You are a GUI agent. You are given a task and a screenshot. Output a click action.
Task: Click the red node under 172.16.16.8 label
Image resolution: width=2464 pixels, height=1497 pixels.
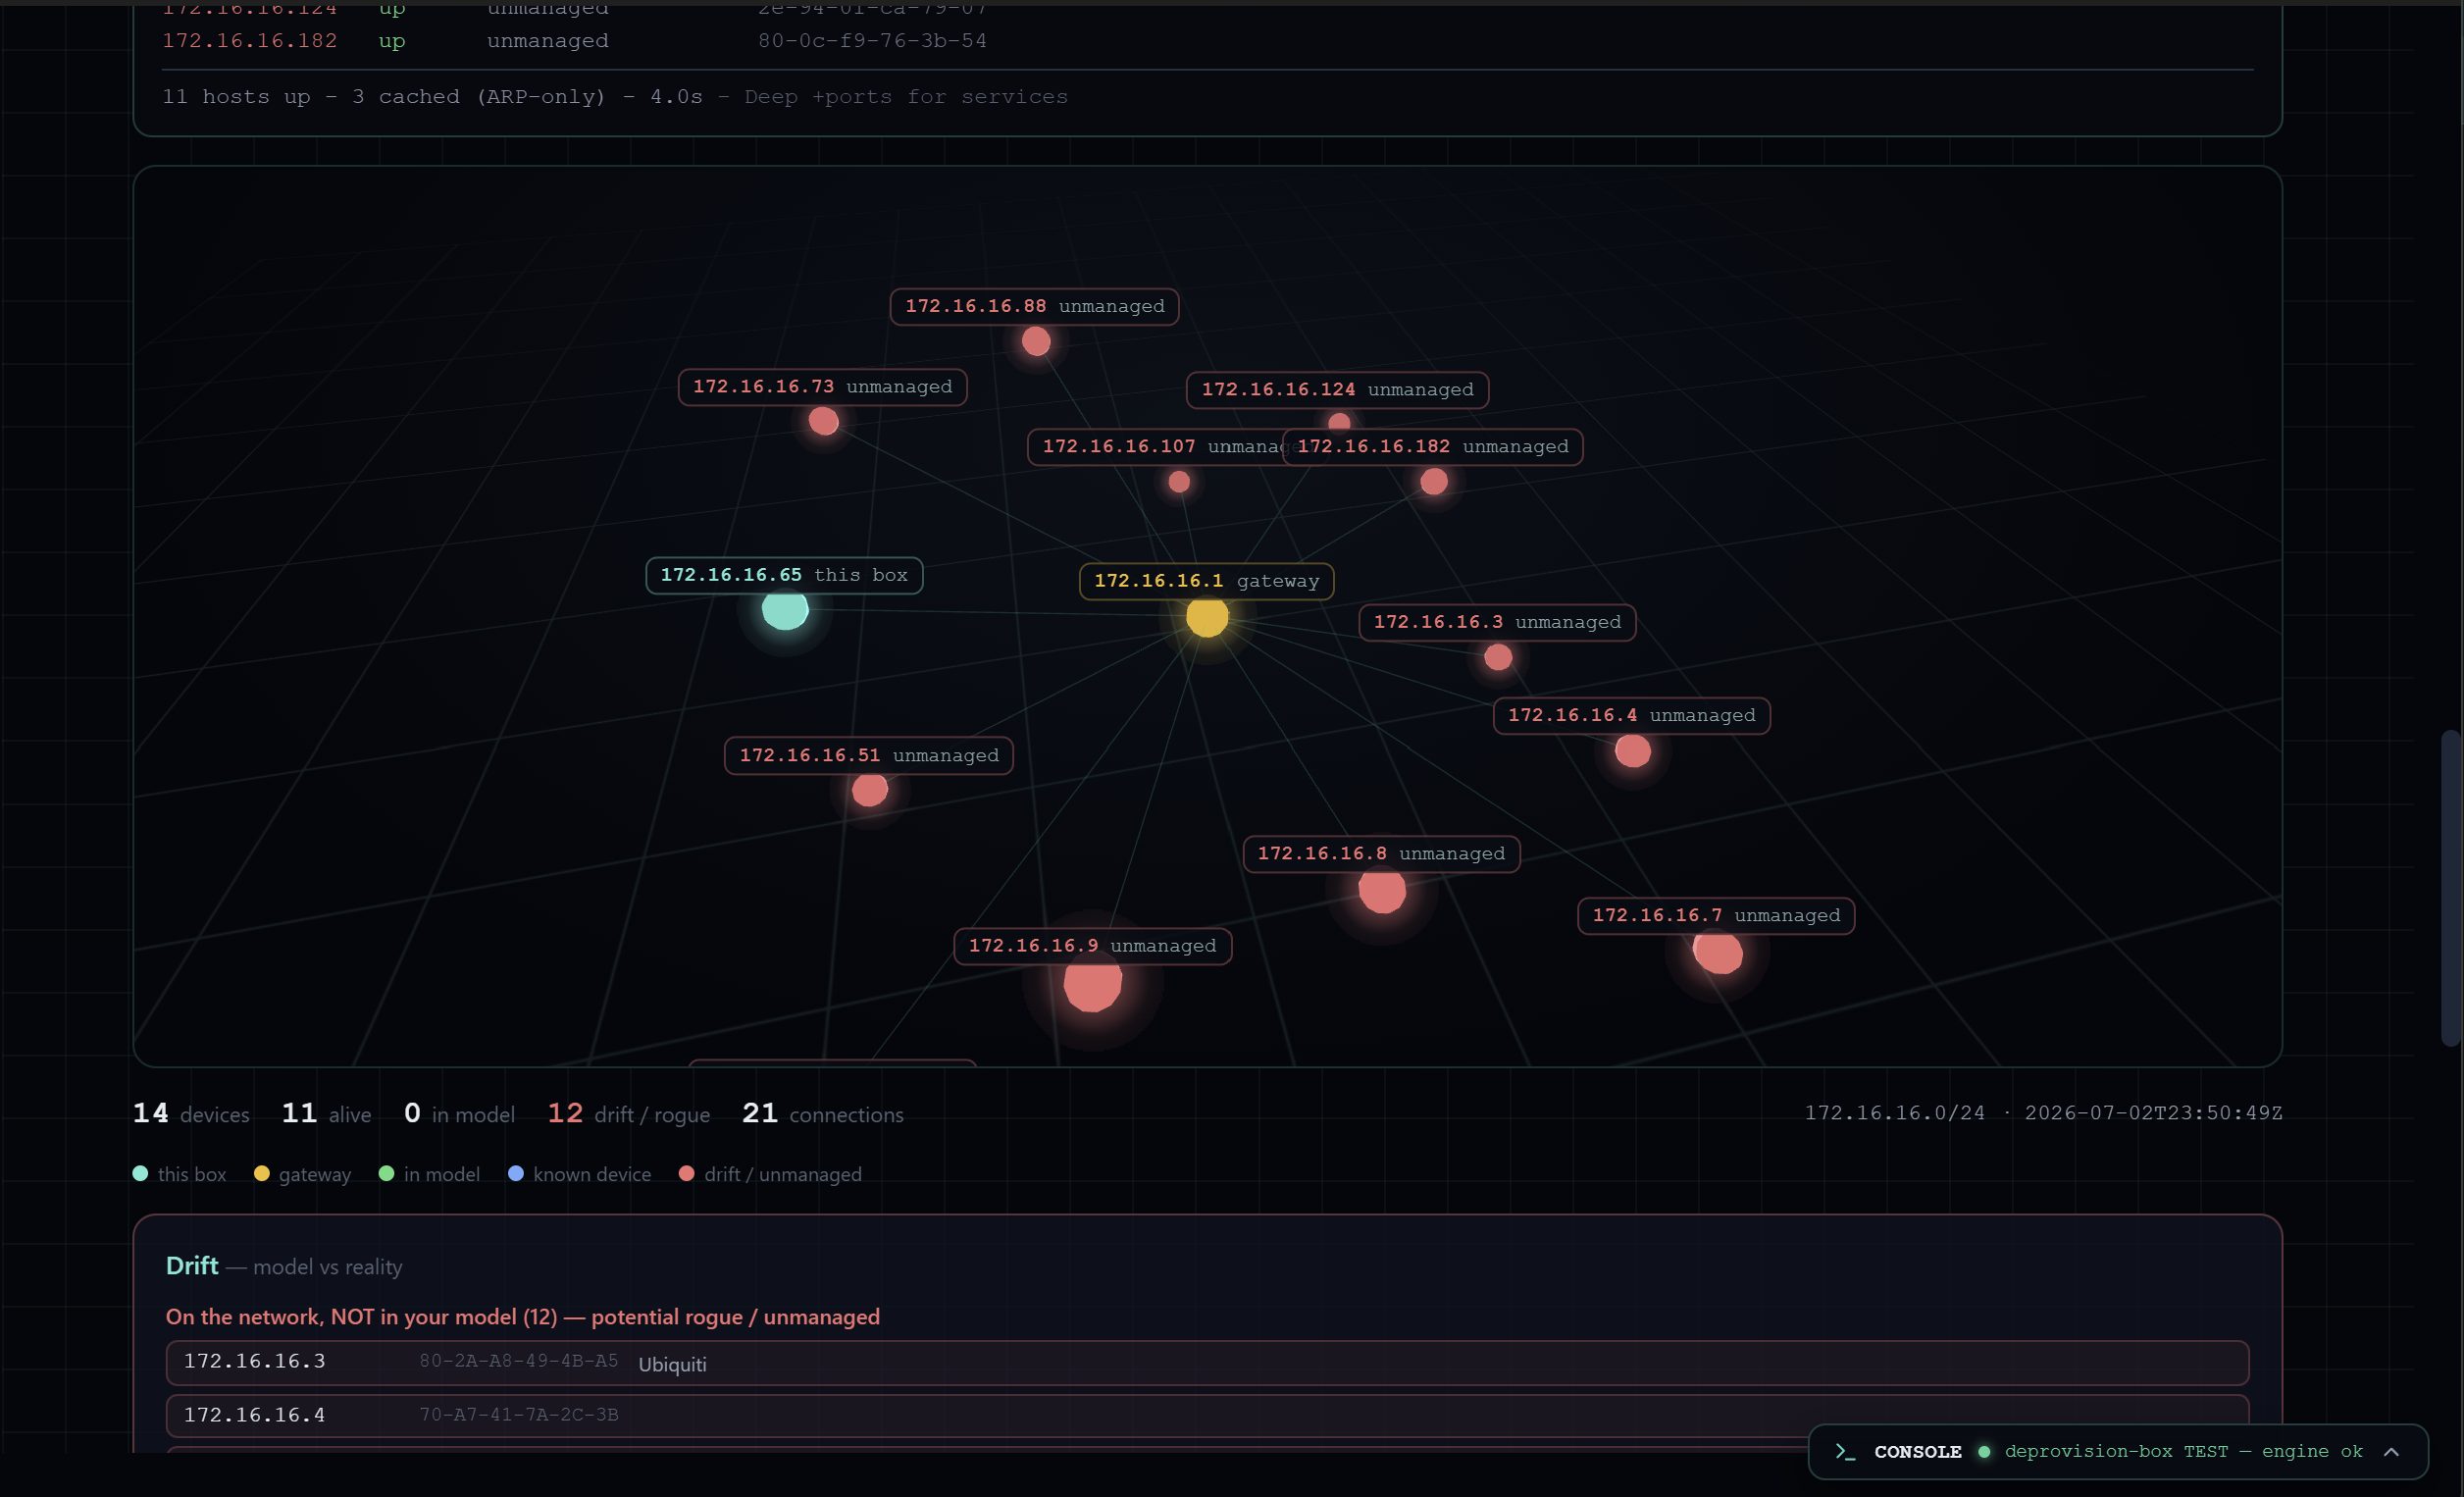(1382, 890)
